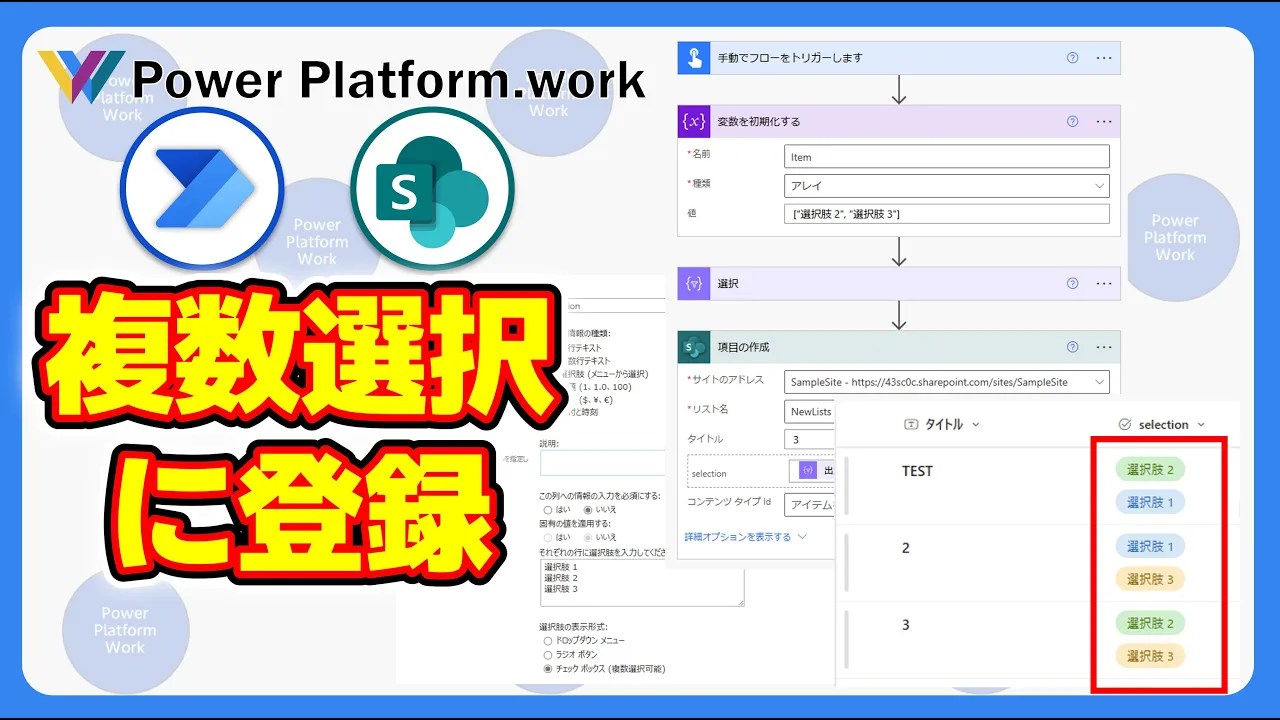Click 選択肢 1 pill in TEST row

coord(1150,502)
